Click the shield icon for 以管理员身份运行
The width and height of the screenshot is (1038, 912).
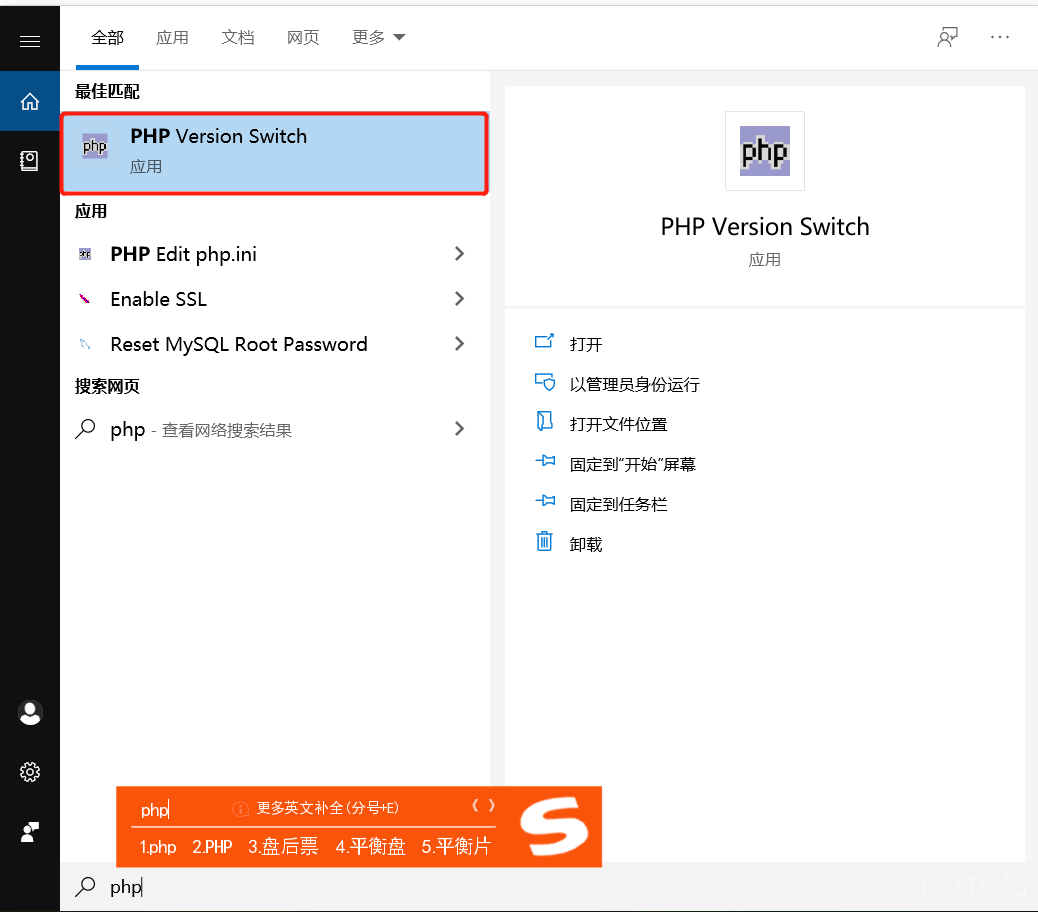point(545,382)
